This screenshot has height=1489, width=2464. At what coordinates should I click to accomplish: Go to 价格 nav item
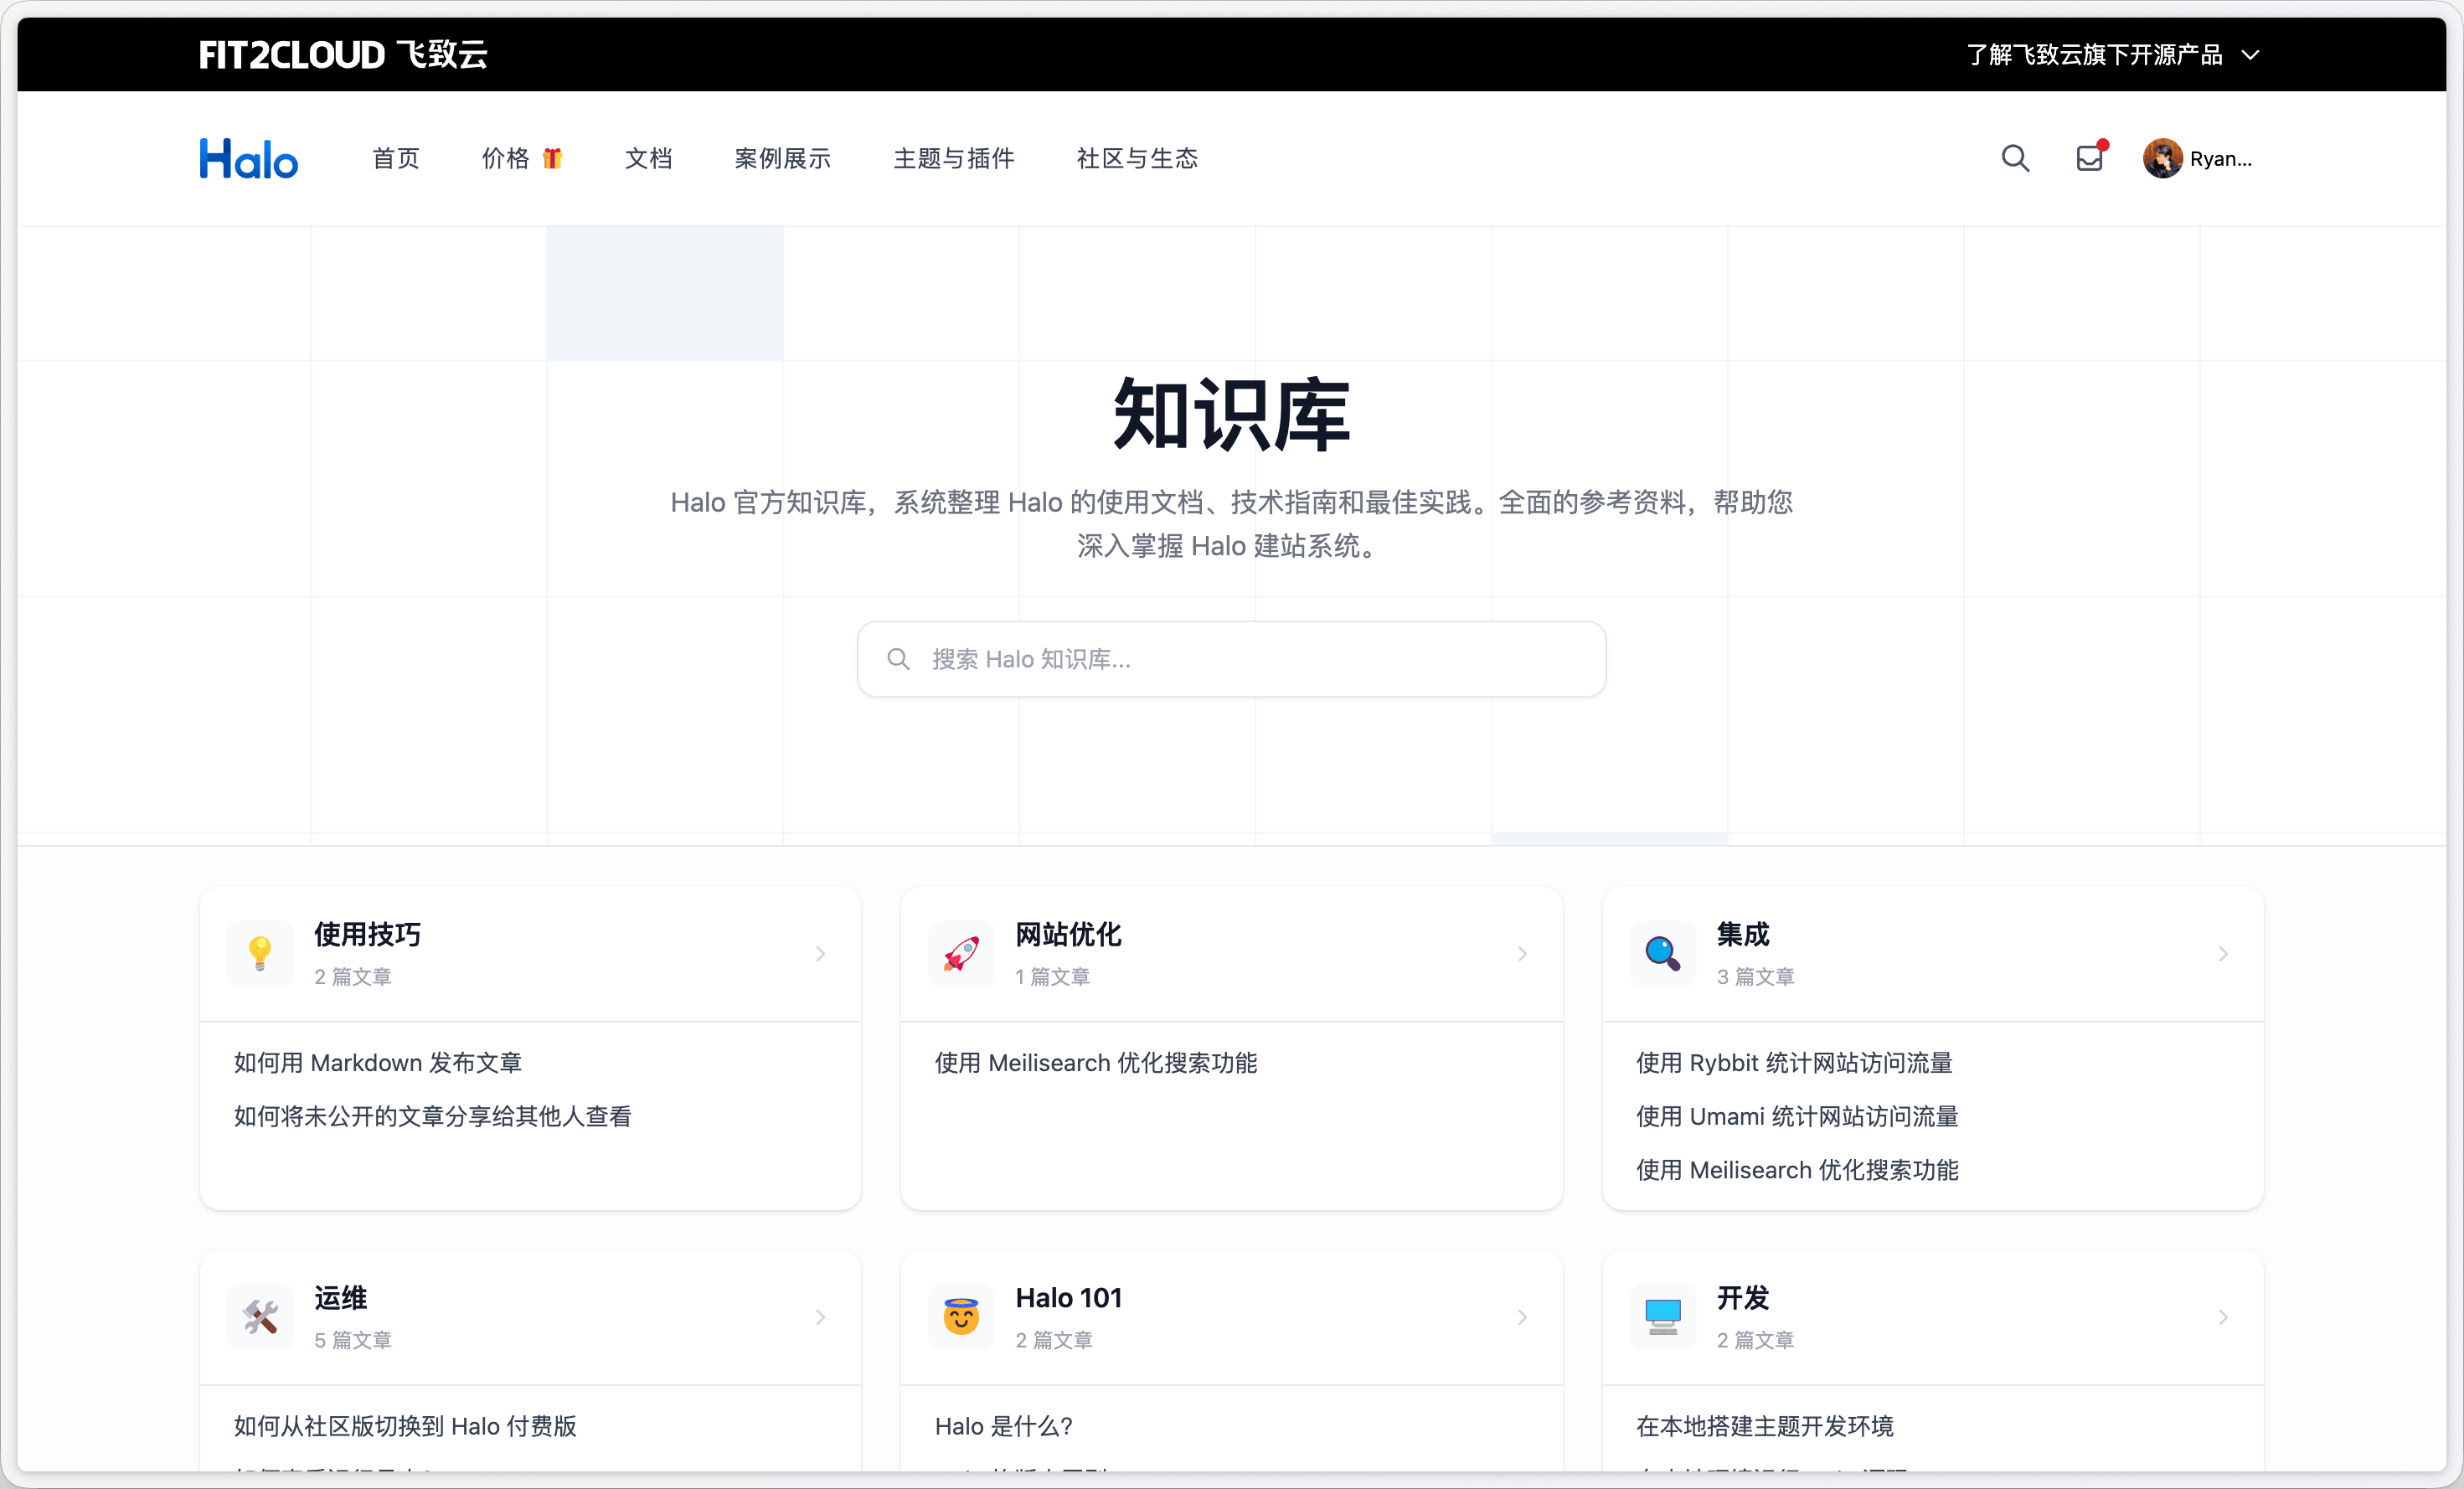pyautogui.click(x=506, y=158)
